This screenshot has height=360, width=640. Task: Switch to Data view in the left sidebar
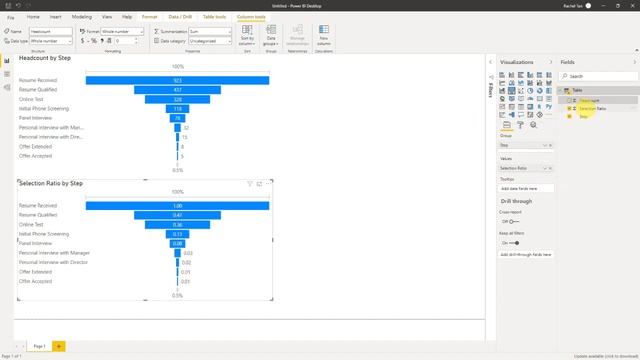7,74
